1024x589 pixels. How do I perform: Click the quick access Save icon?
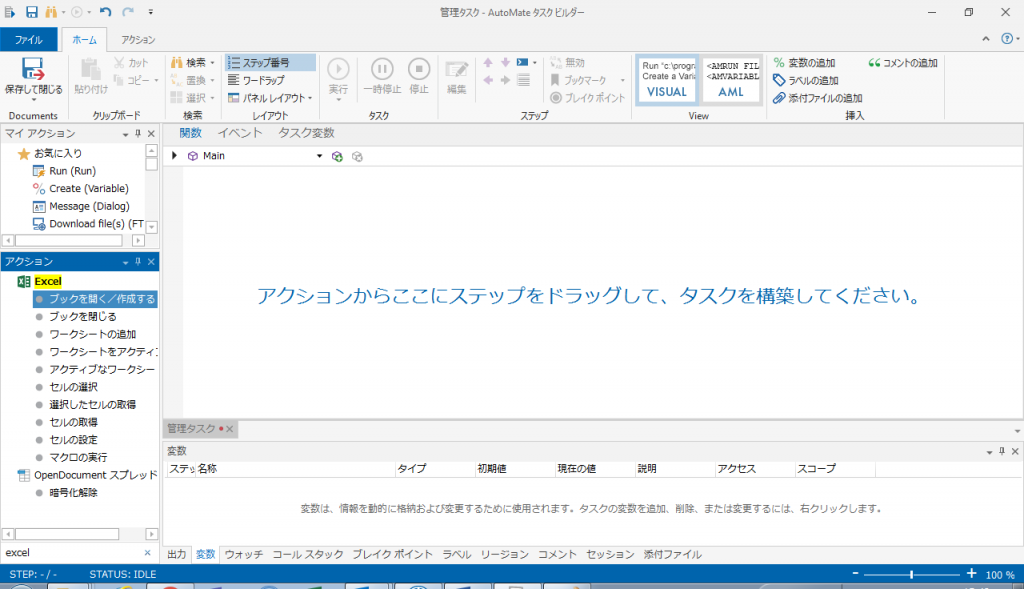click(31, 12)
